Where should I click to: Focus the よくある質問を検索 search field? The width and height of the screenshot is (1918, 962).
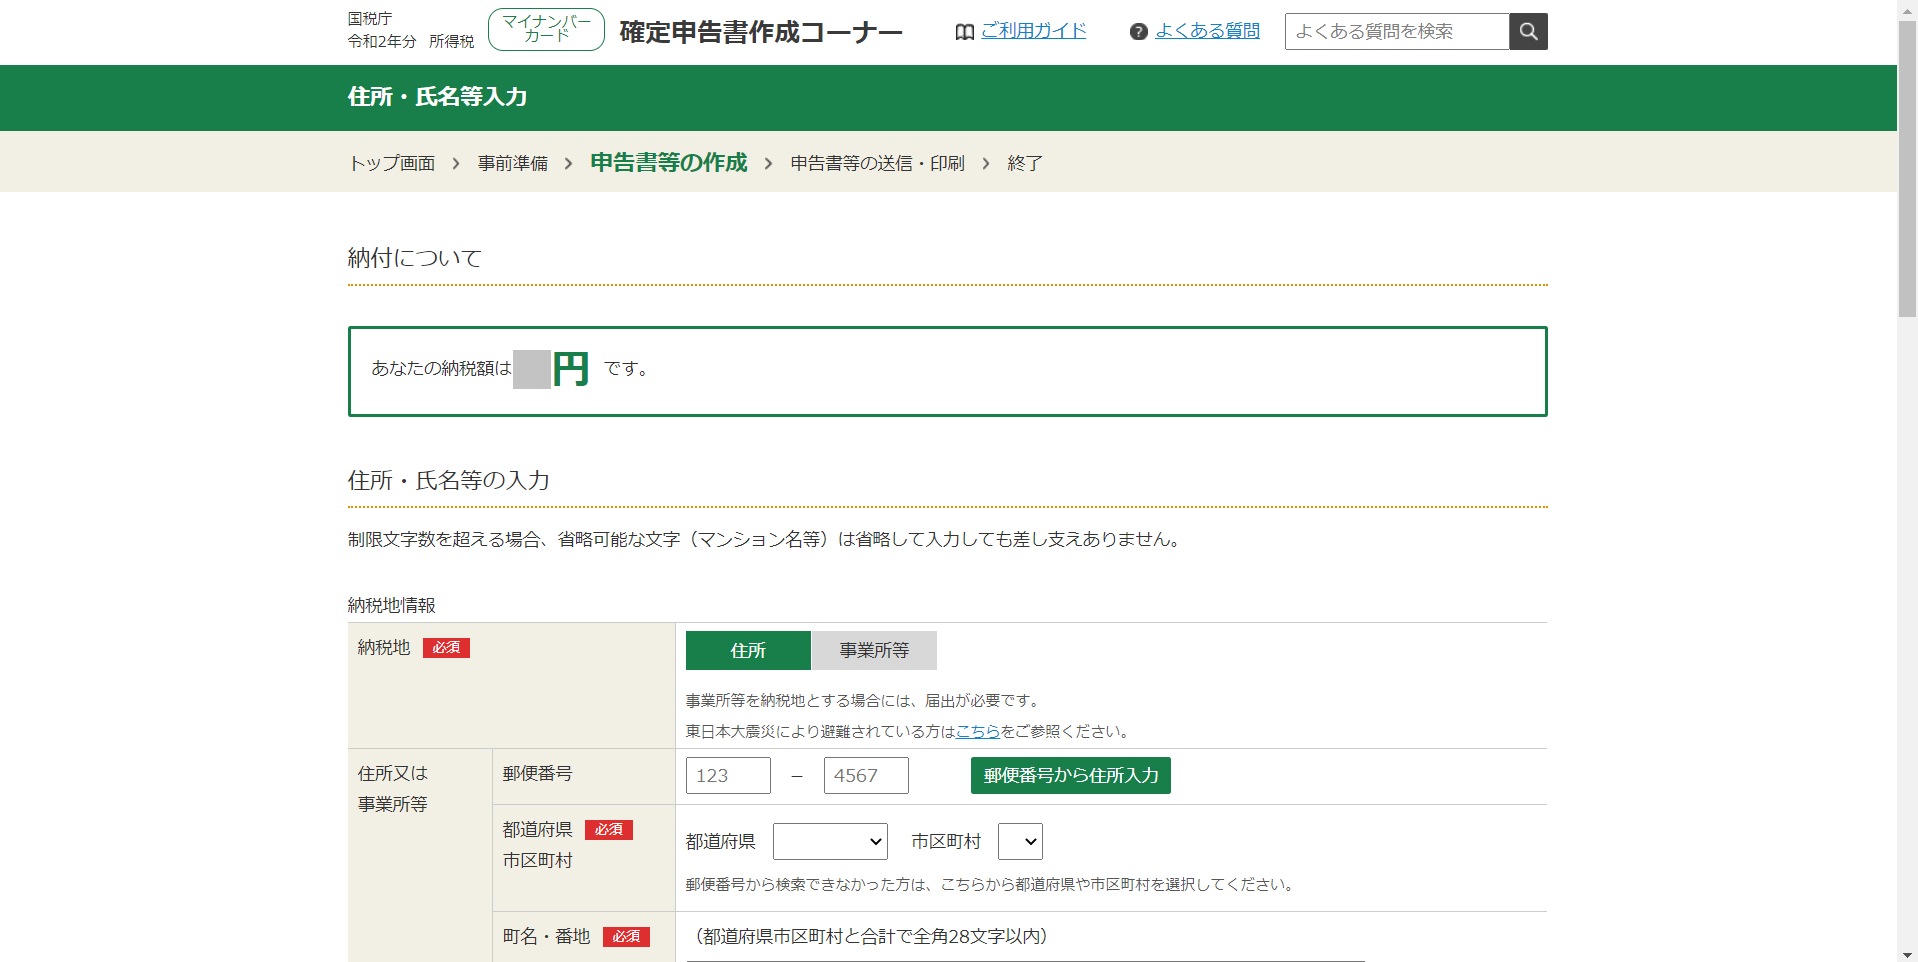1397,31
